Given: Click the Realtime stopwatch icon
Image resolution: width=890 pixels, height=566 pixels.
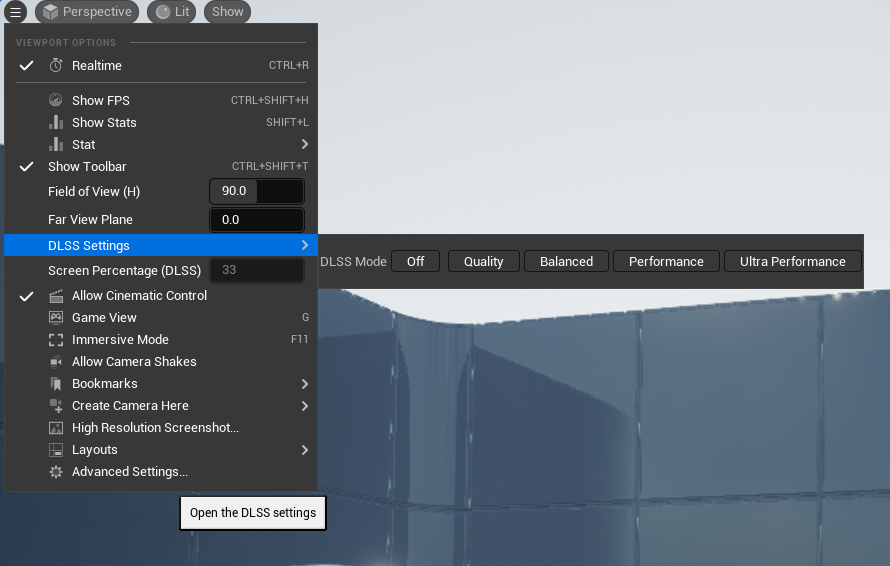Looking at the screenshot, I should (56, 65).
